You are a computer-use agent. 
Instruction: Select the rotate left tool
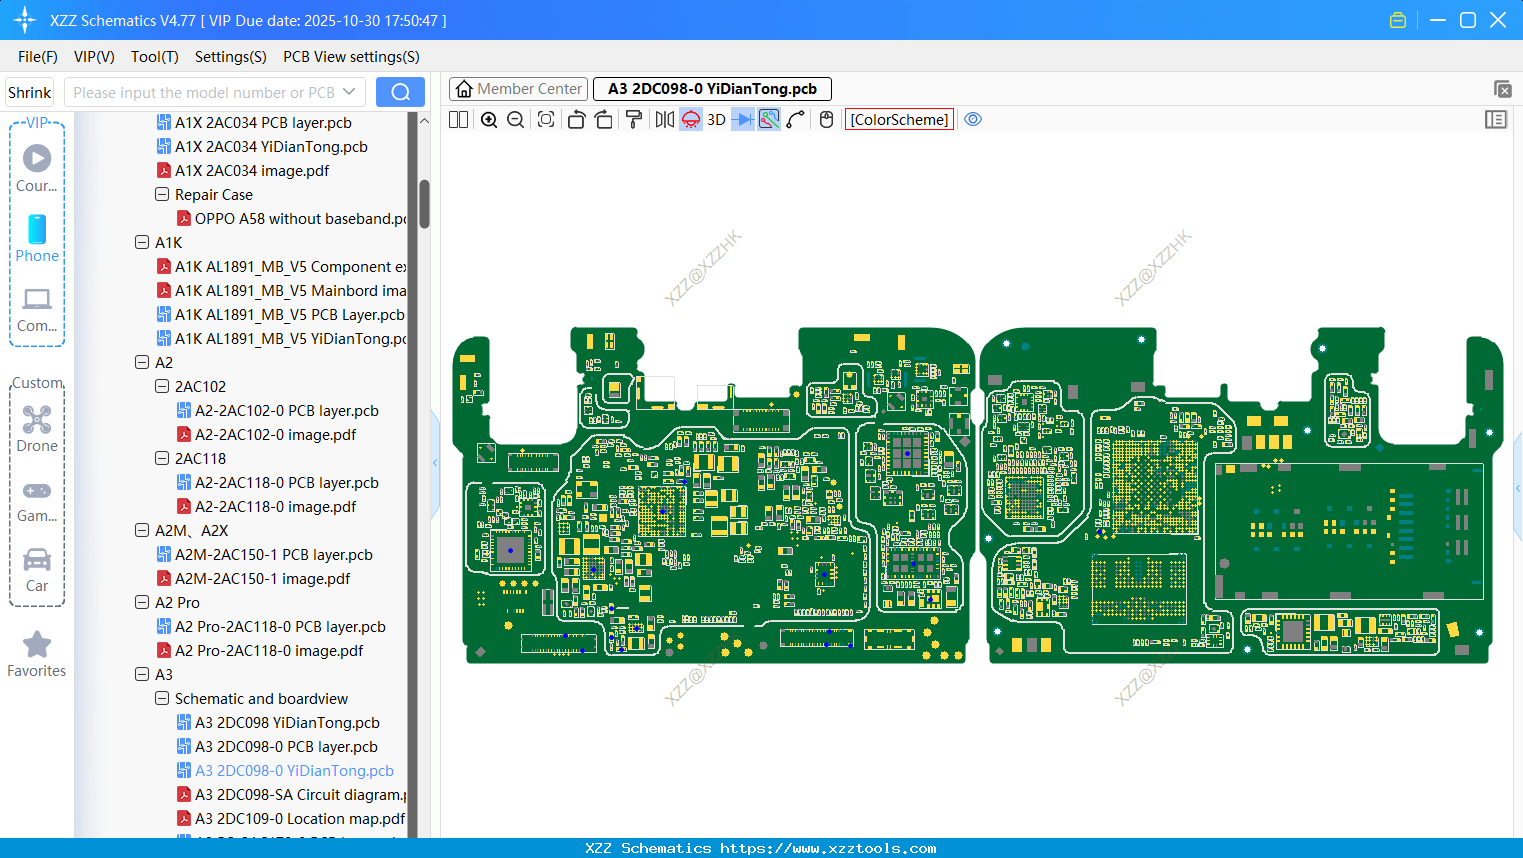576,119
